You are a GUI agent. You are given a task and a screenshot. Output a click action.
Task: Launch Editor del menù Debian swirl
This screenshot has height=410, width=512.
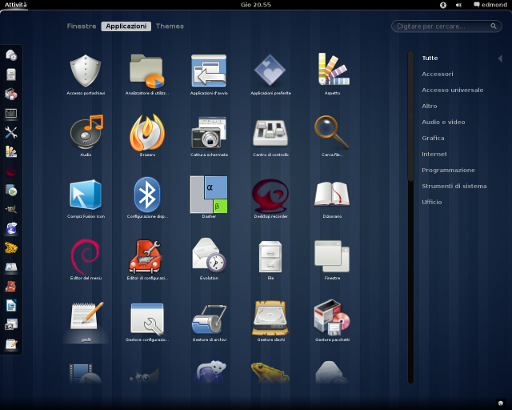tap(85, 256)
